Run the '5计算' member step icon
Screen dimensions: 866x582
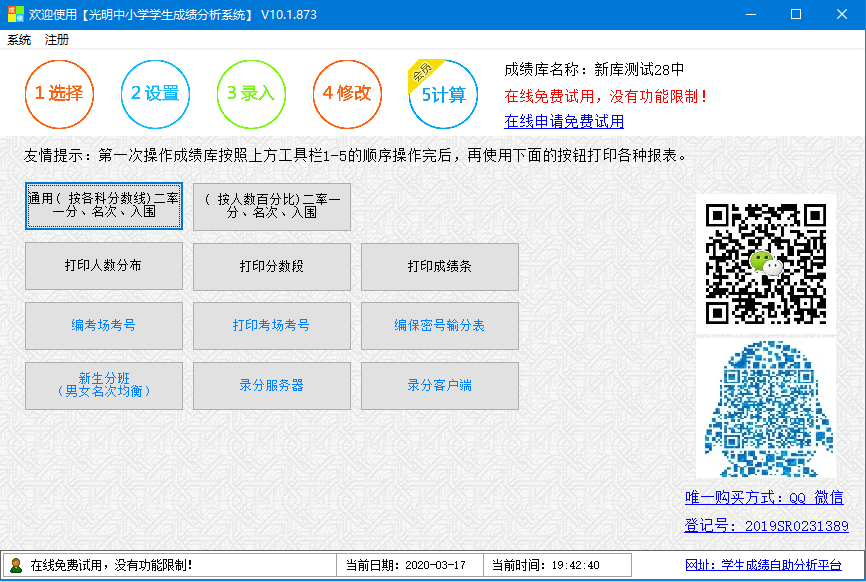443,94
